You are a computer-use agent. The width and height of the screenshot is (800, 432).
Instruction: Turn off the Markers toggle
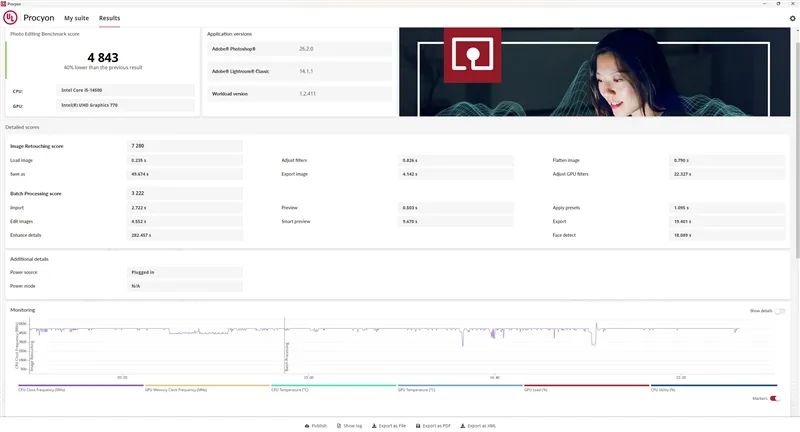pyautogui.click(x=774, y=398)
